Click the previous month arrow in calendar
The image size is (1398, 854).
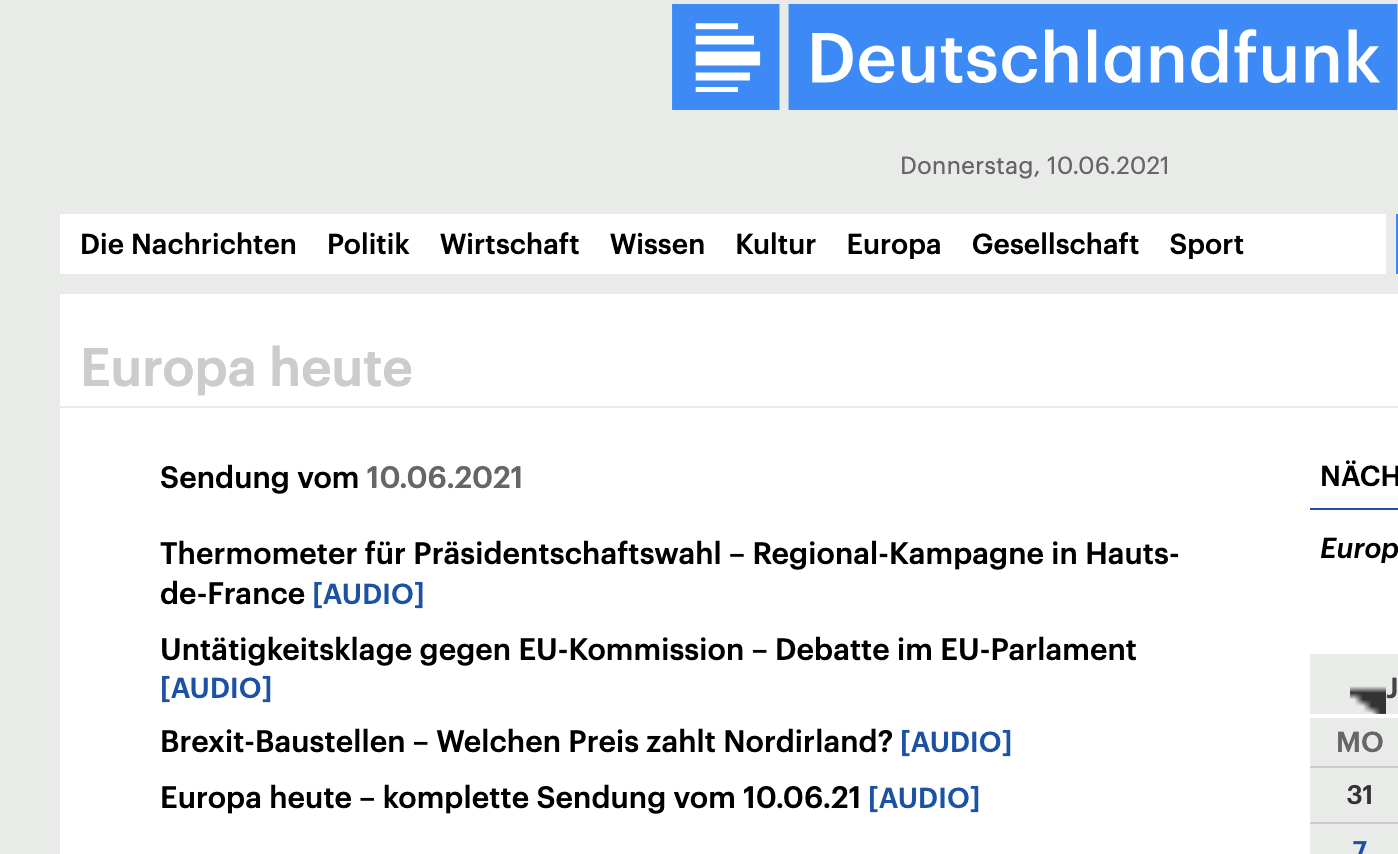(x=1366, y=695)
